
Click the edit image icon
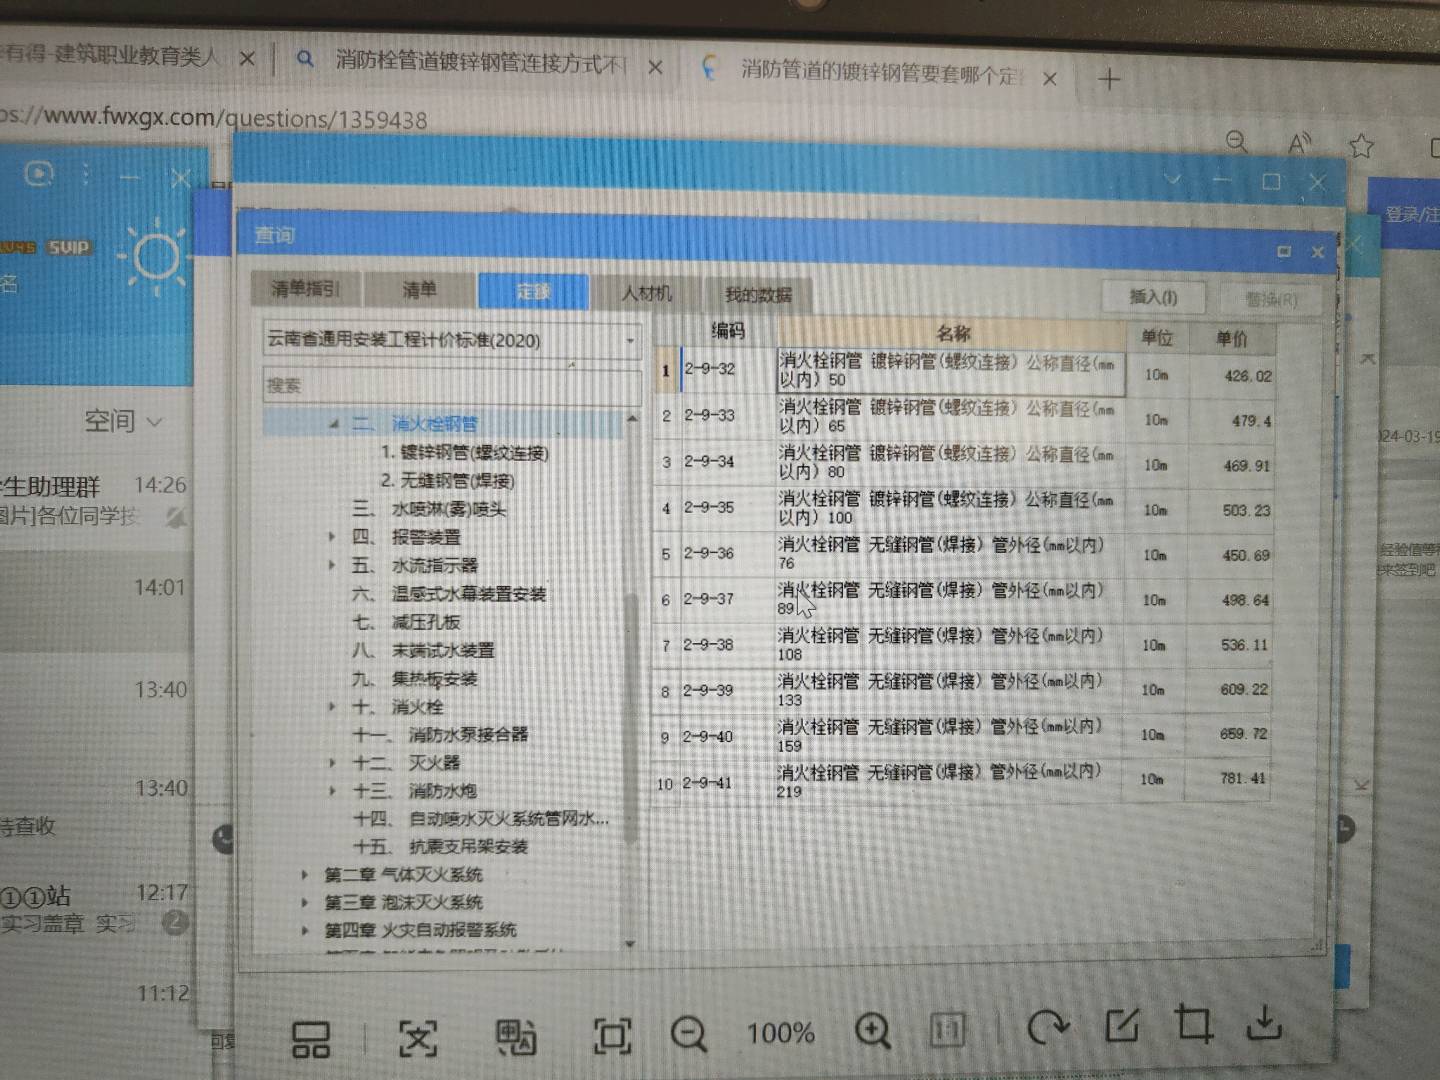1122,1025
